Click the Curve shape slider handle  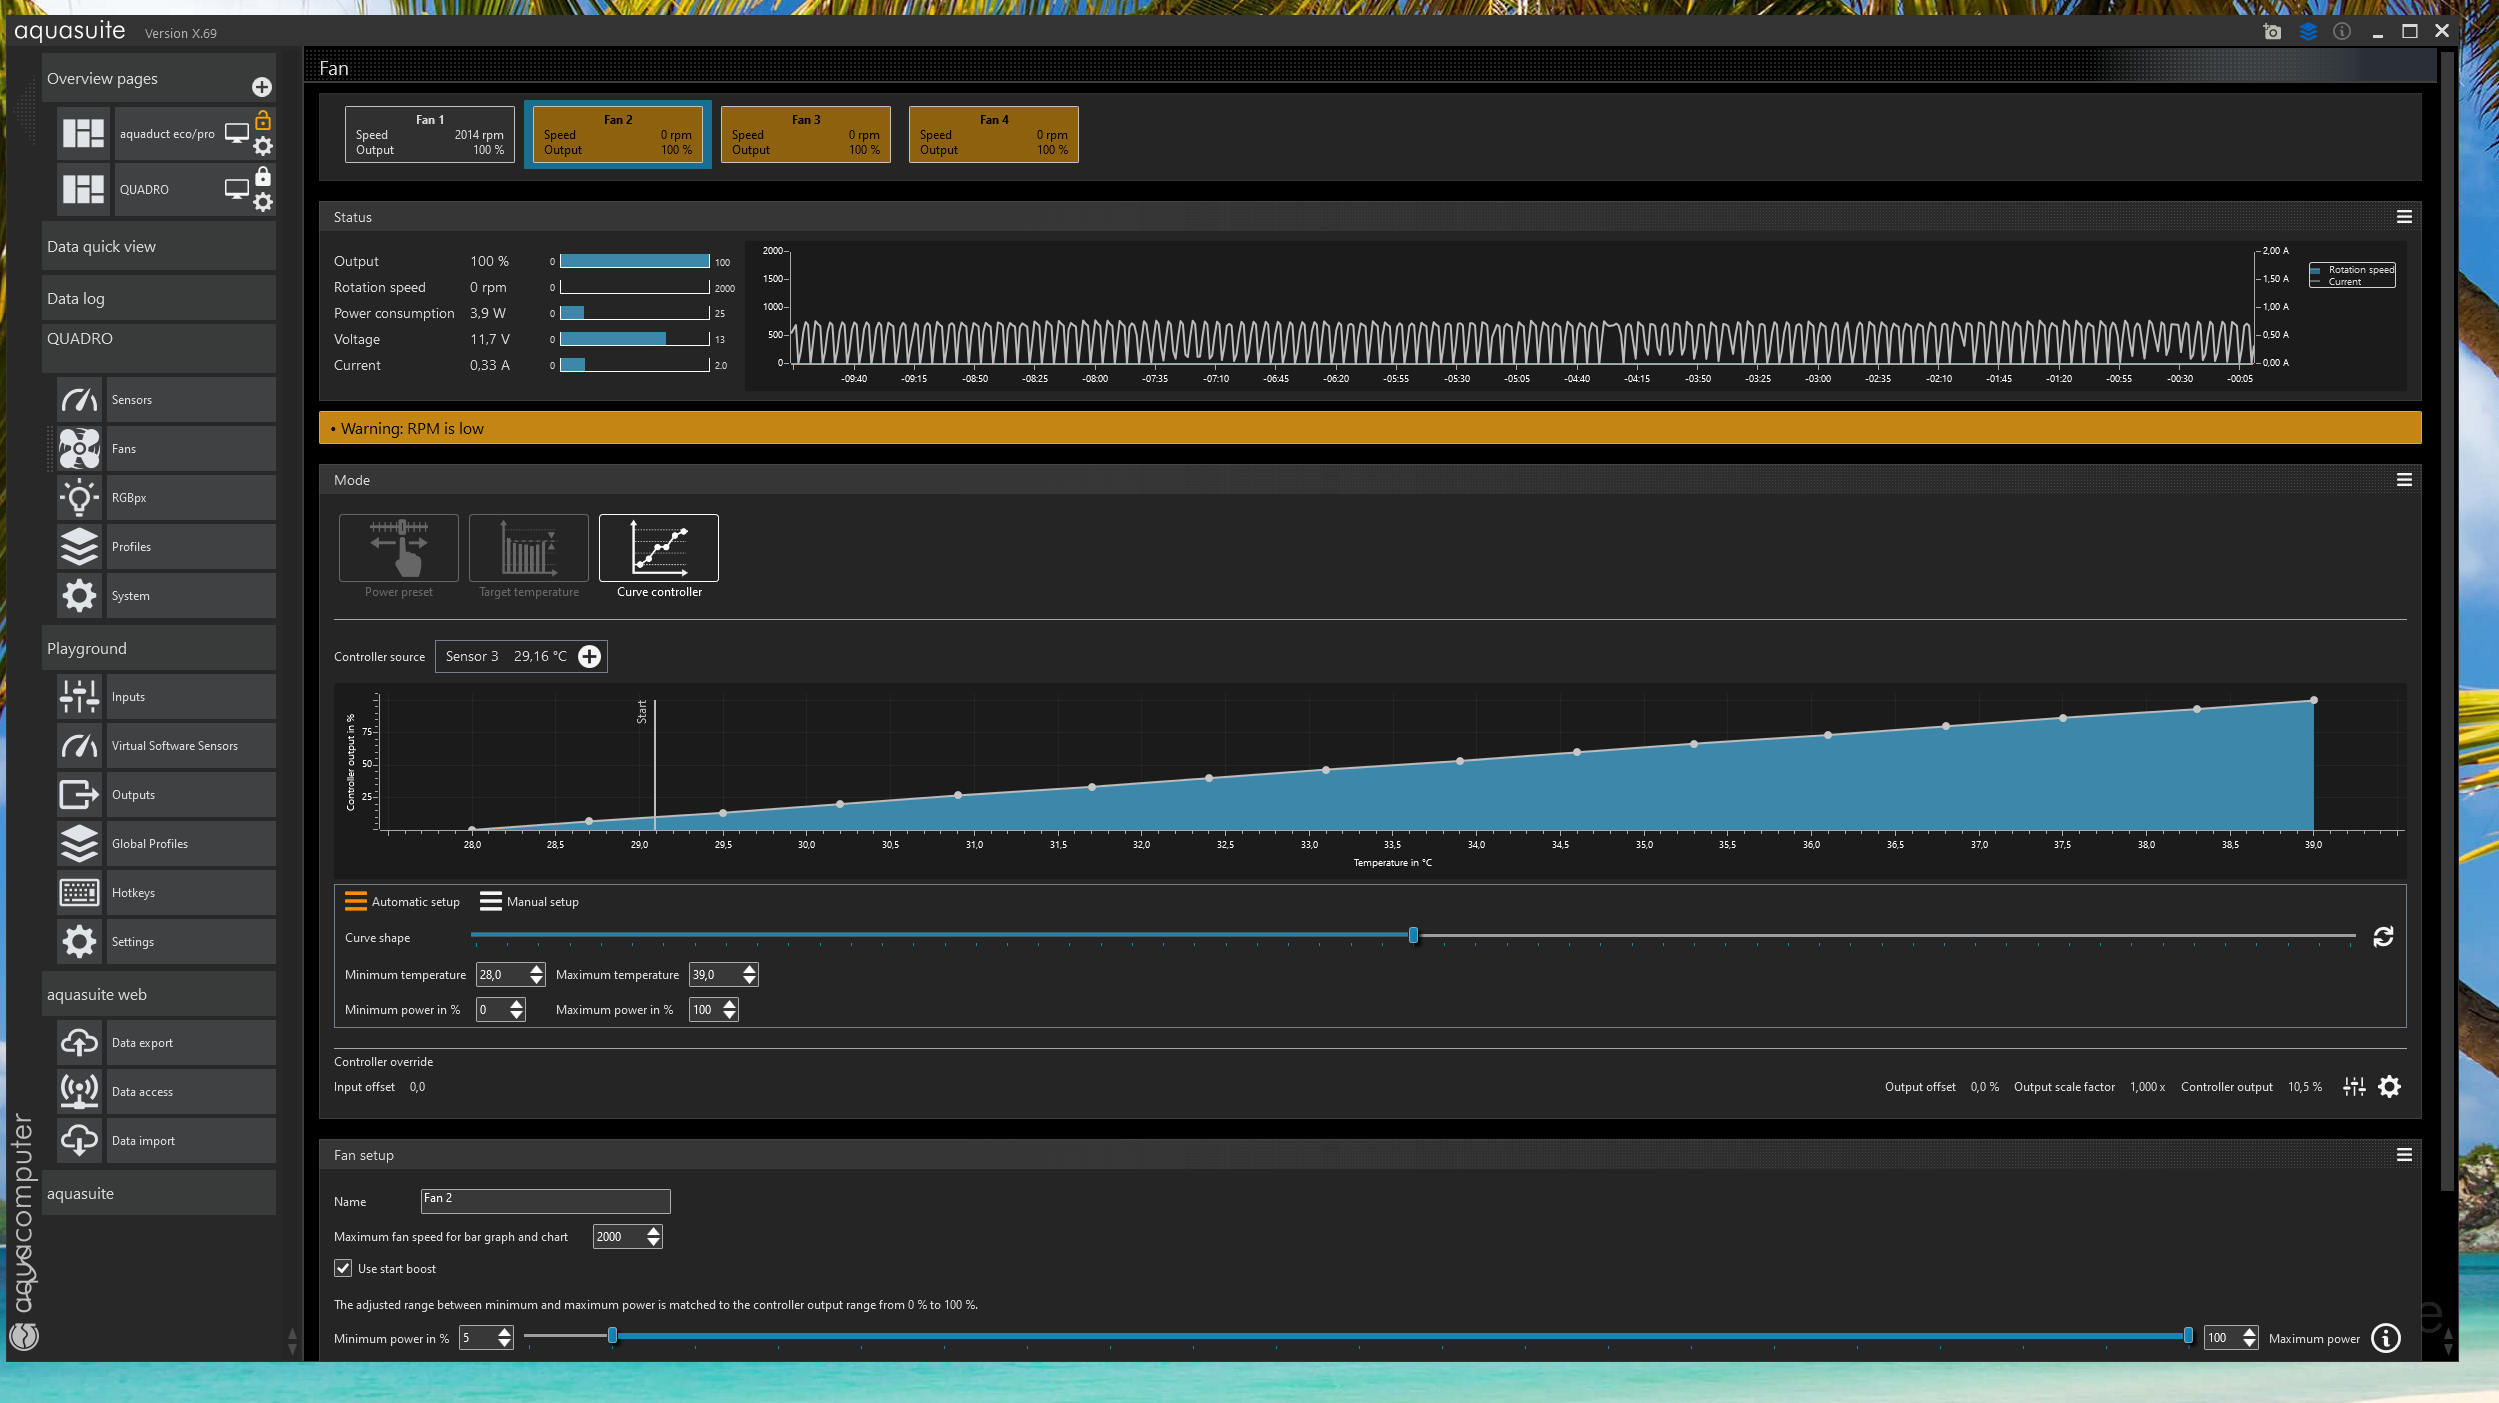(x=1413, y=936)
